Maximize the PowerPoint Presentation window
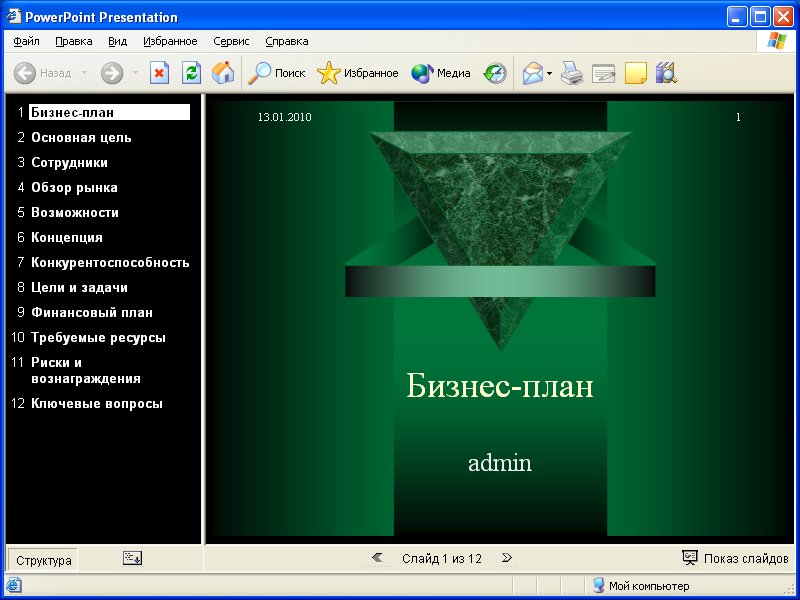Screen dimensions: 800x600 (760, 17)
